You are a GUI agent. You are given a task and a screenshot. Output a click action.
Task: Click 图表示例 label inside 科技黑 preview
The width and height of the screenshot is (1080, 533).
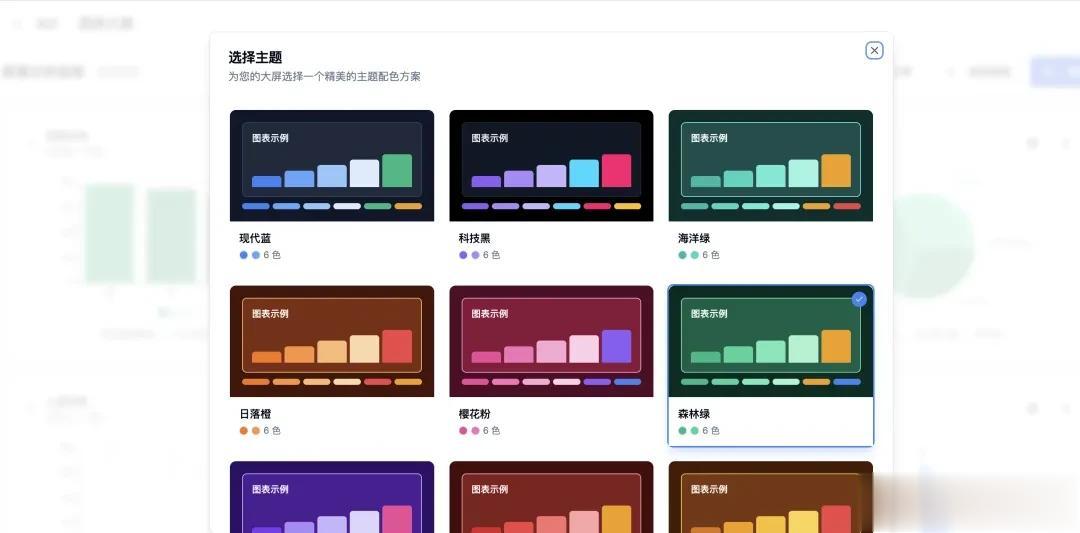tap(490, 138)
